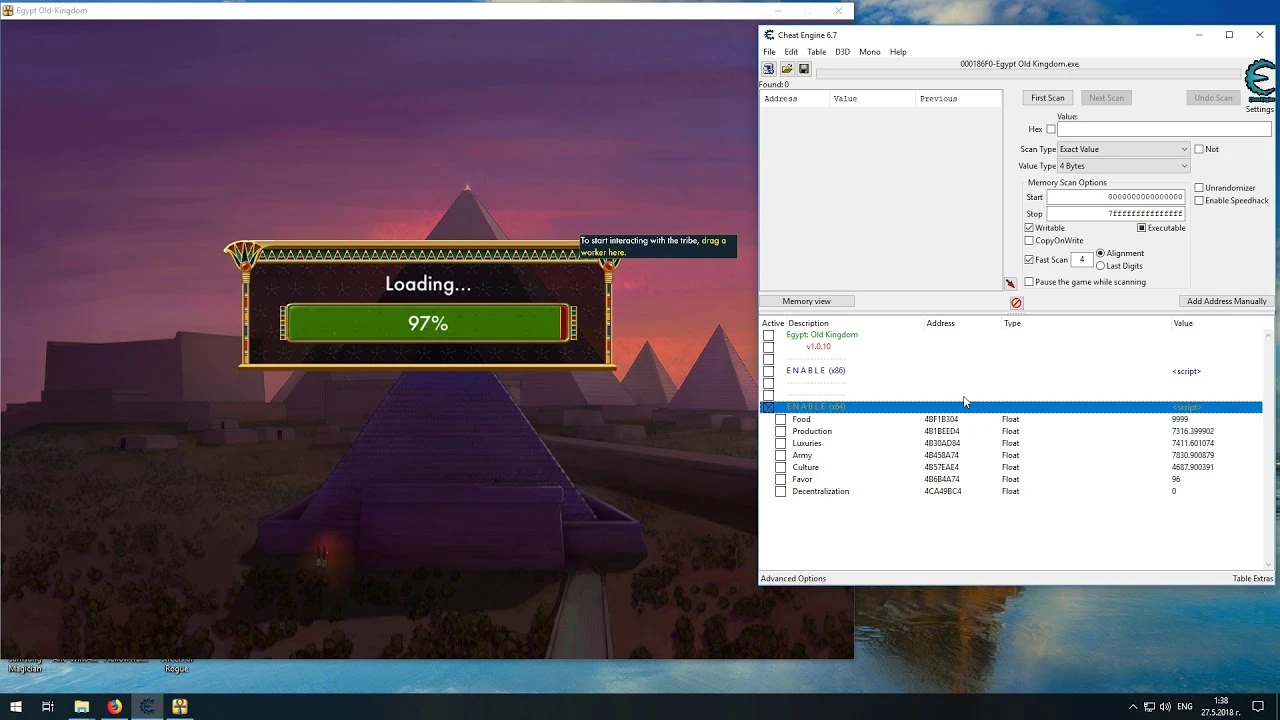1280x720 pixels.
Task: Disable the Writable memory scan option
Action: 1029,227
